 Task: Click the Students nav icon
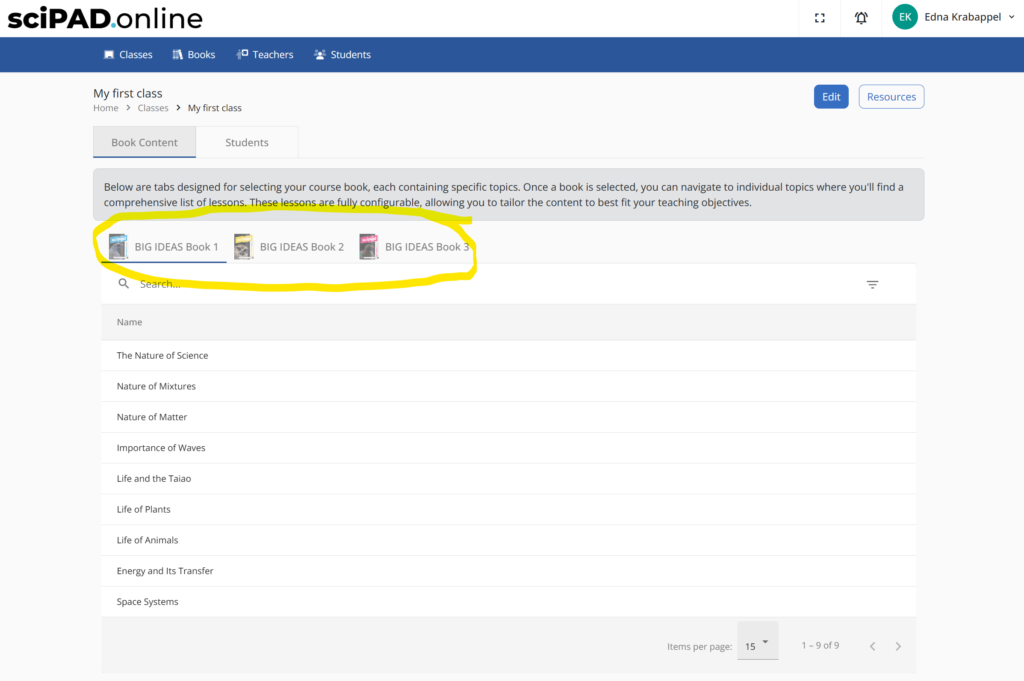[319, 55]
